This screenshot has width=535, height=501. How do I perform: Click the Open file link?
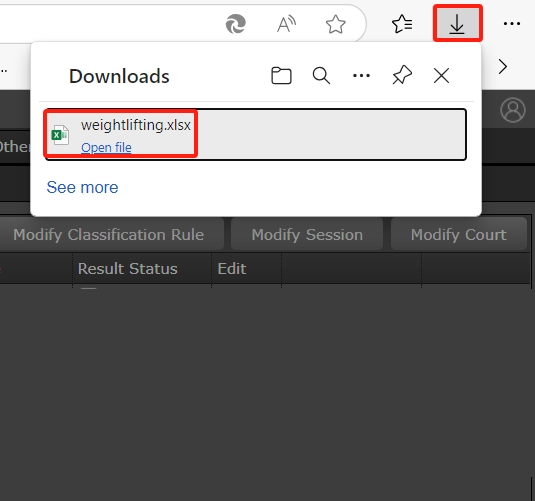coord(106,147)
